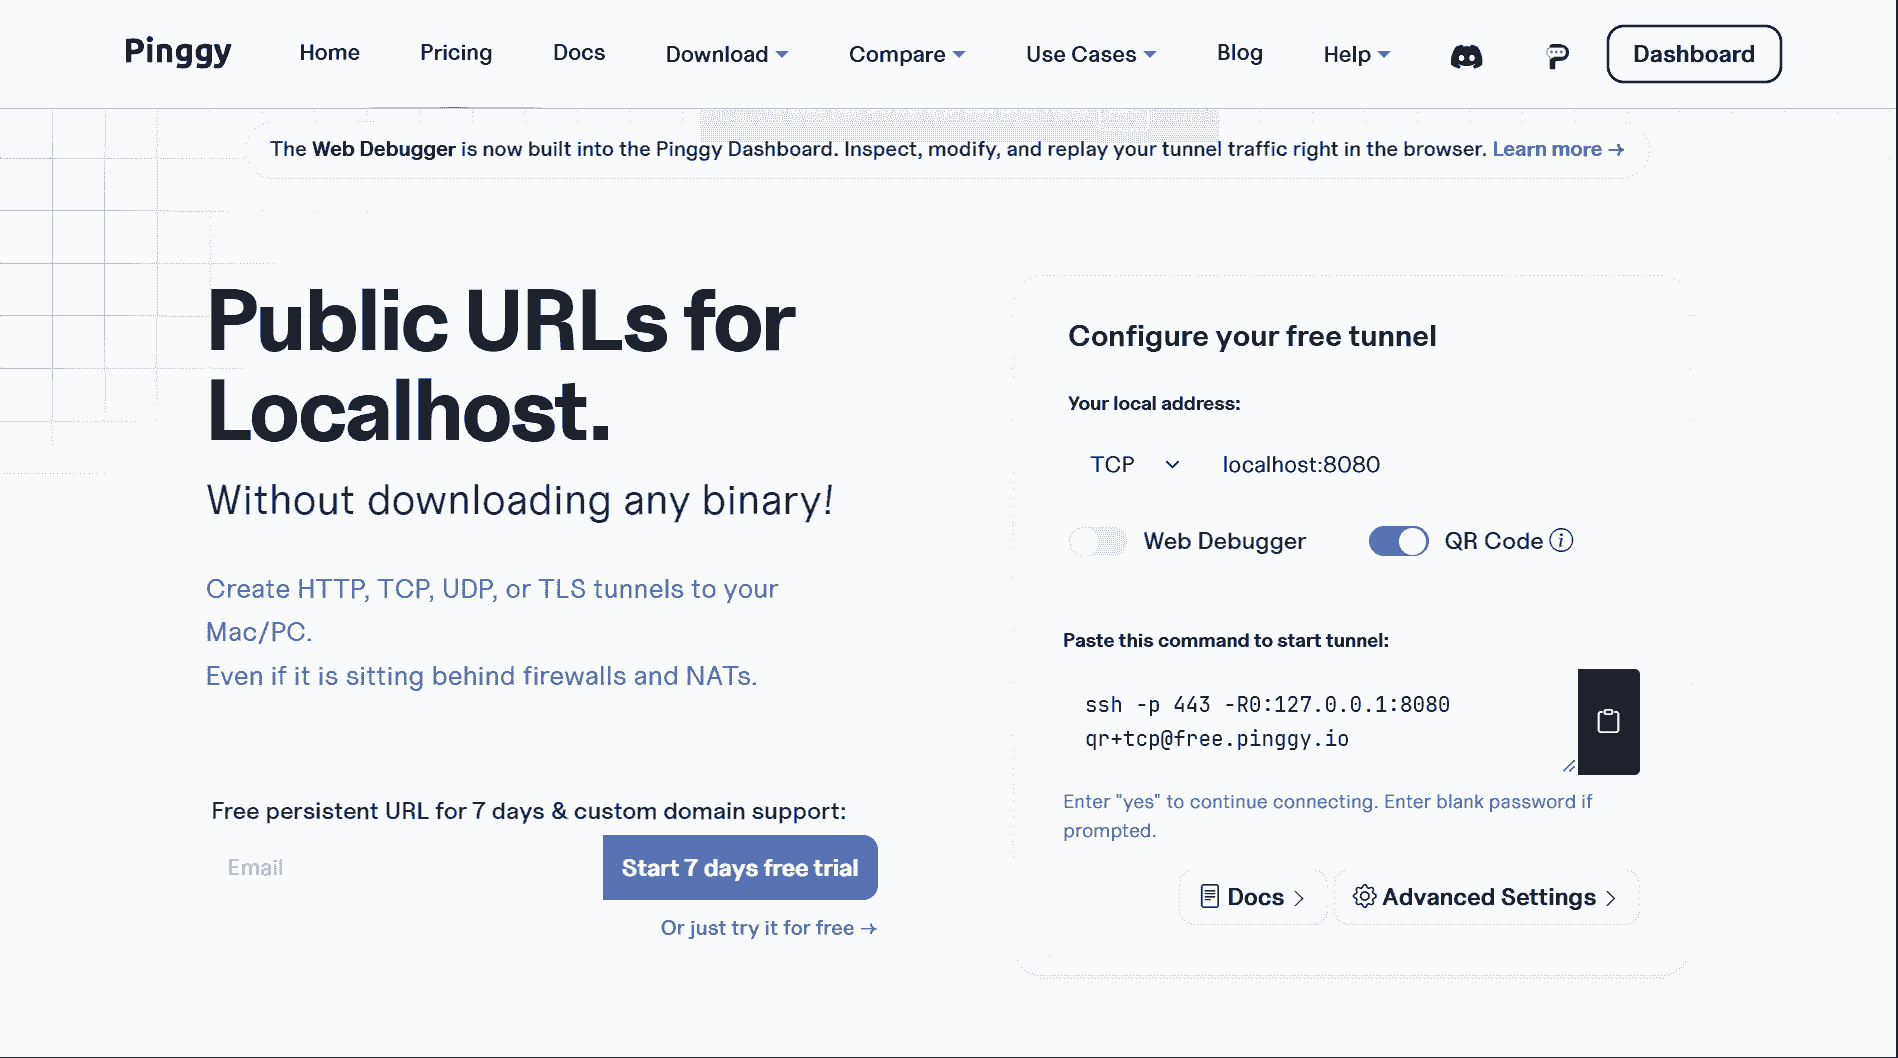Expand the Download menu
Image resolution: width=1898 pixels, height=1058 pixels.
(x=727, y=54)
